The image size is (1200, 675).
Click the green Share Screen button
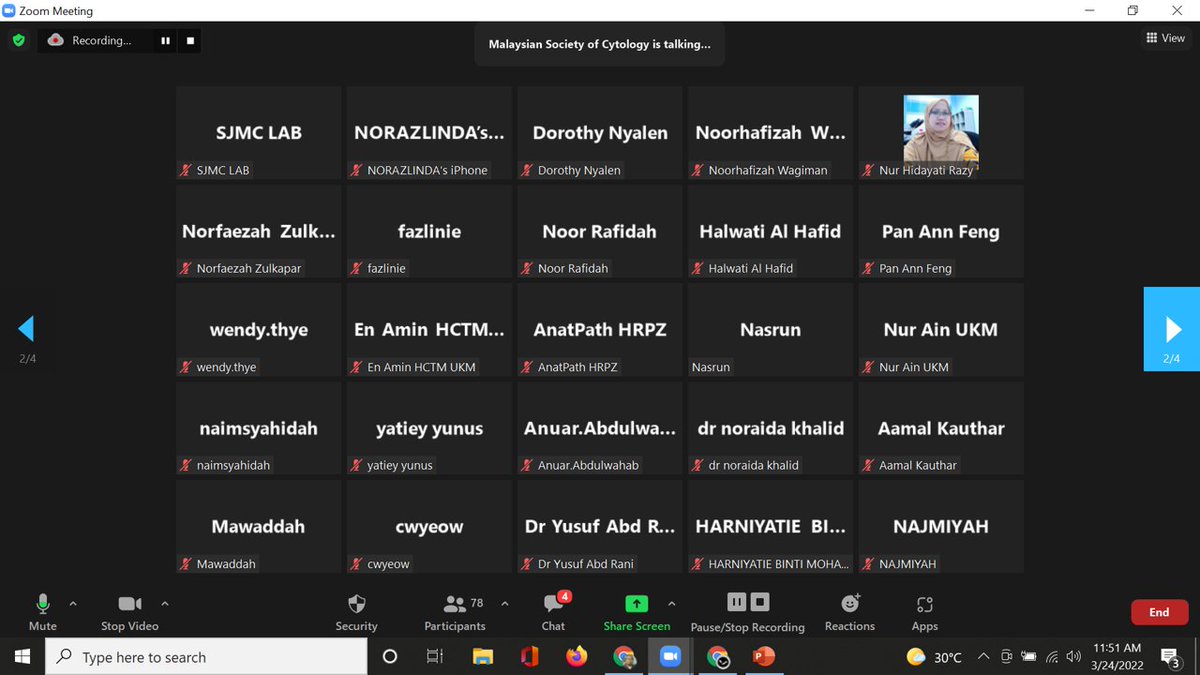pos(637,611)
